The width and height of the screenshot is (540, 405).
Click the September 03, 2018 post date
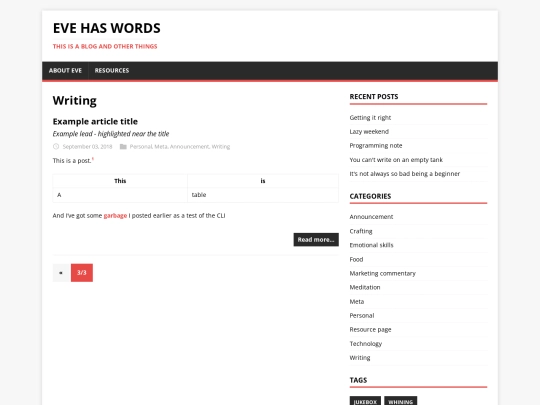pyautogui.click(x=87, y=147)
